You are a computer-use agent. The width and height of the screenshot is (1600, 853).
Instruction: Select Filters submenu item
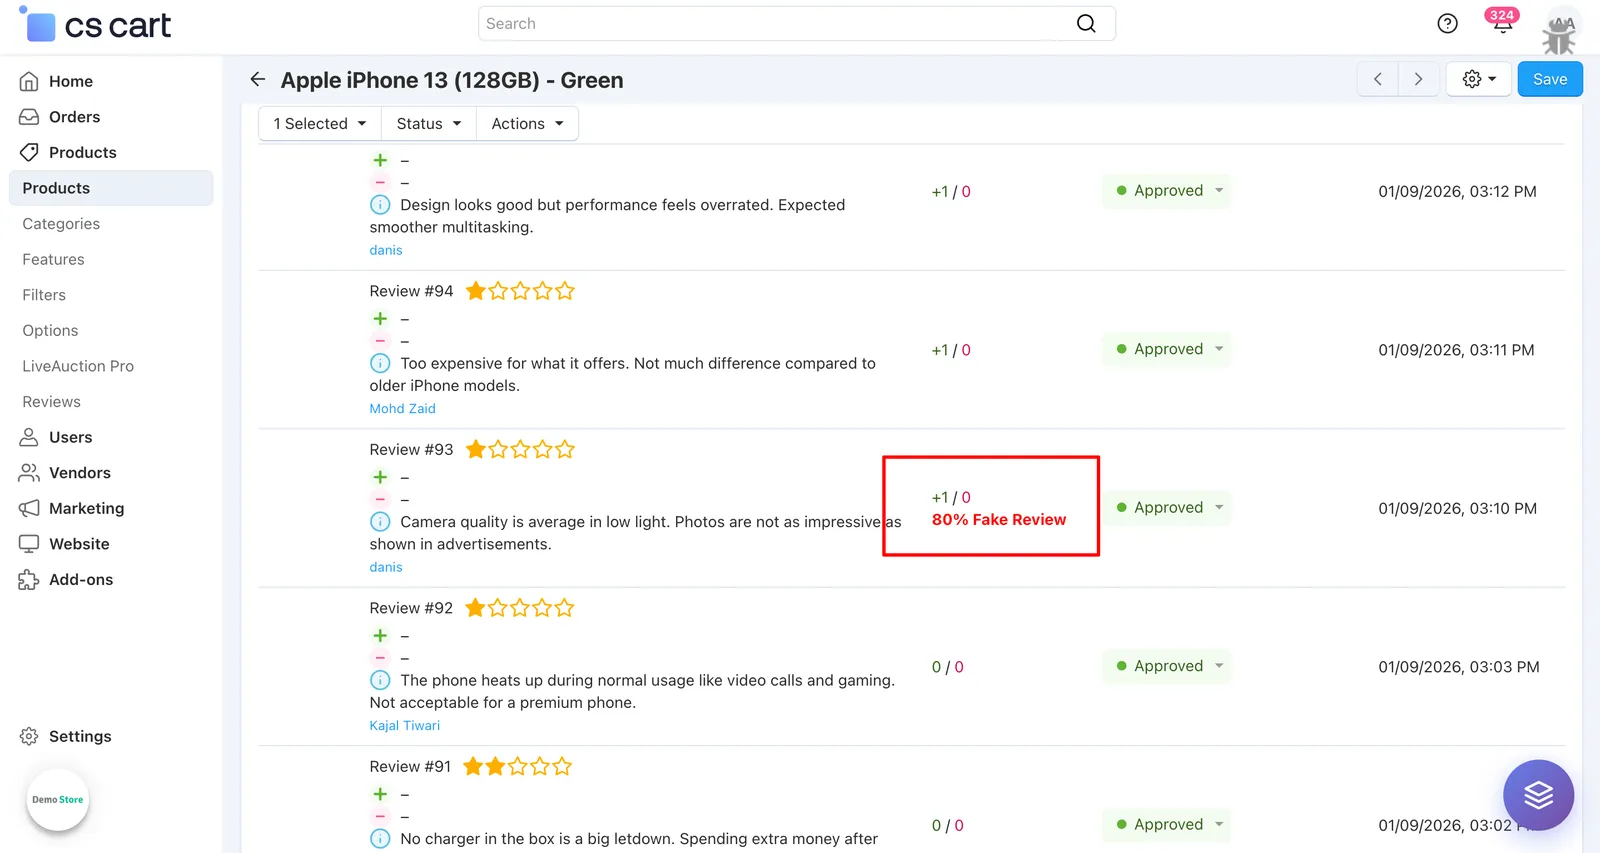click(x=44, y=295)
